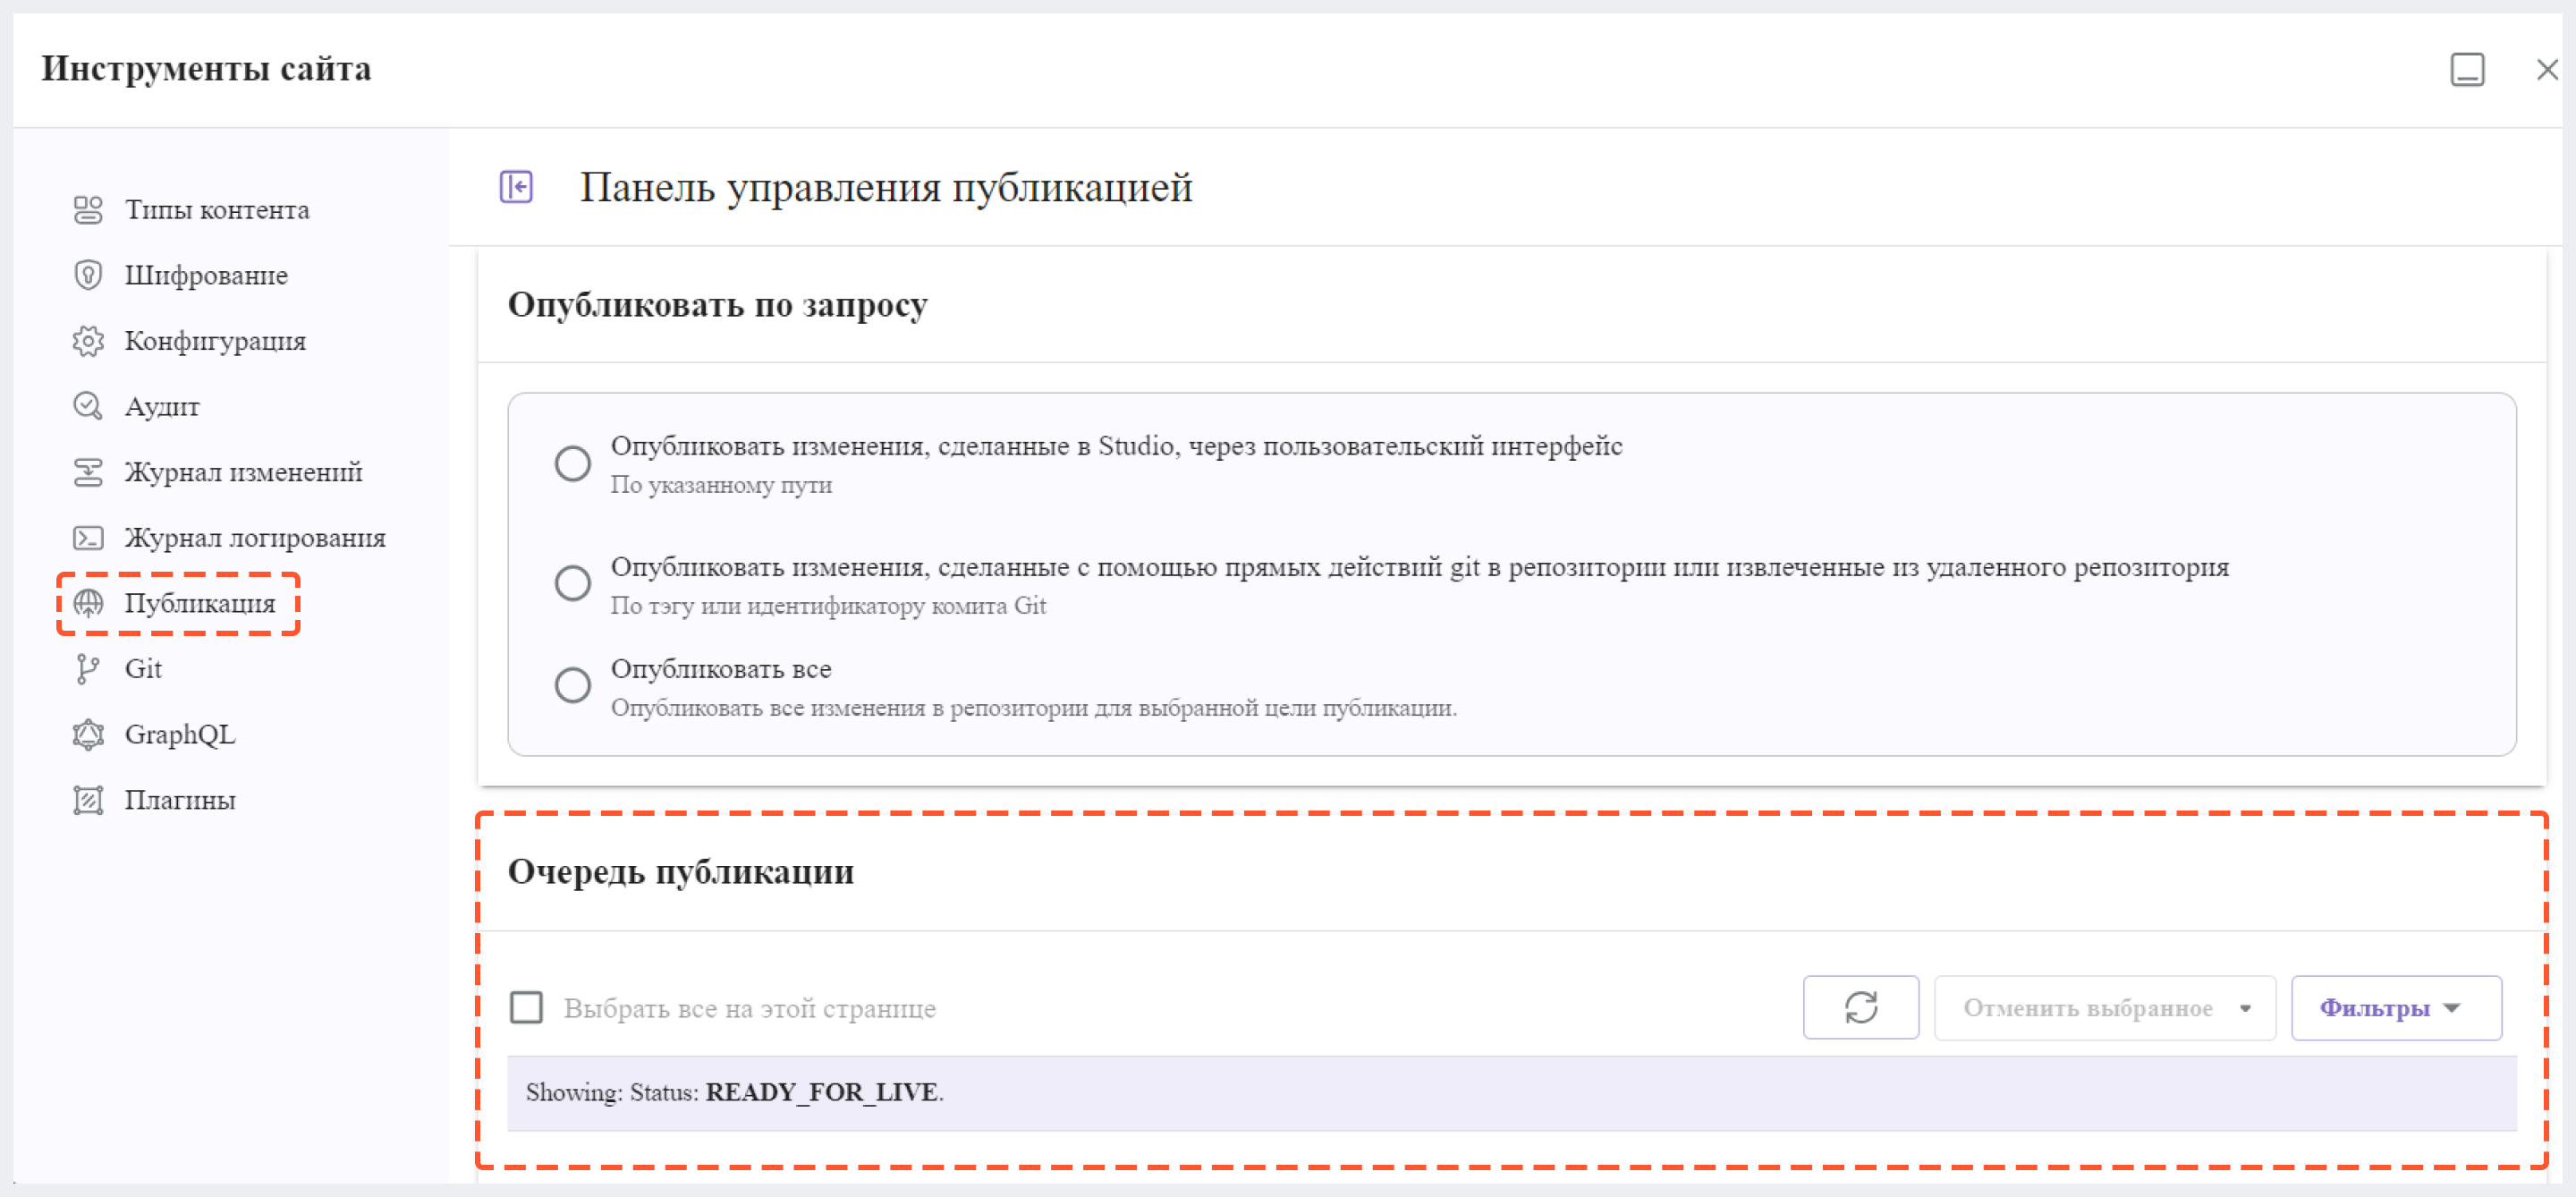
Task: Close the Инструменты сайта dialog
Action: 2547,69
